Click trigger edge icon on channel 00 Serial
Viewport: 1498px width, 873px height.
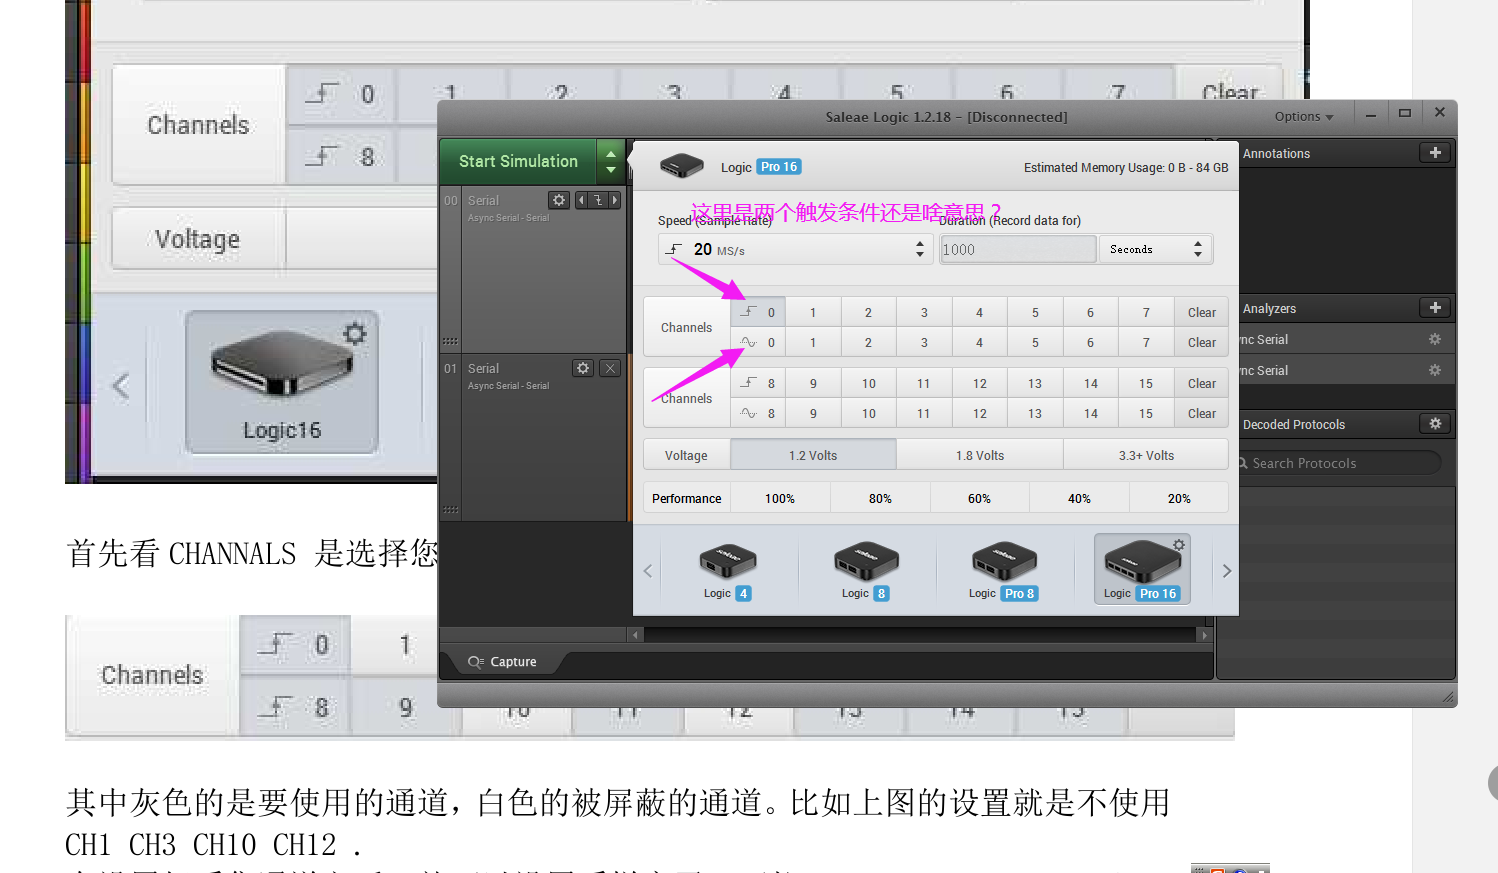tap(598, 200)
